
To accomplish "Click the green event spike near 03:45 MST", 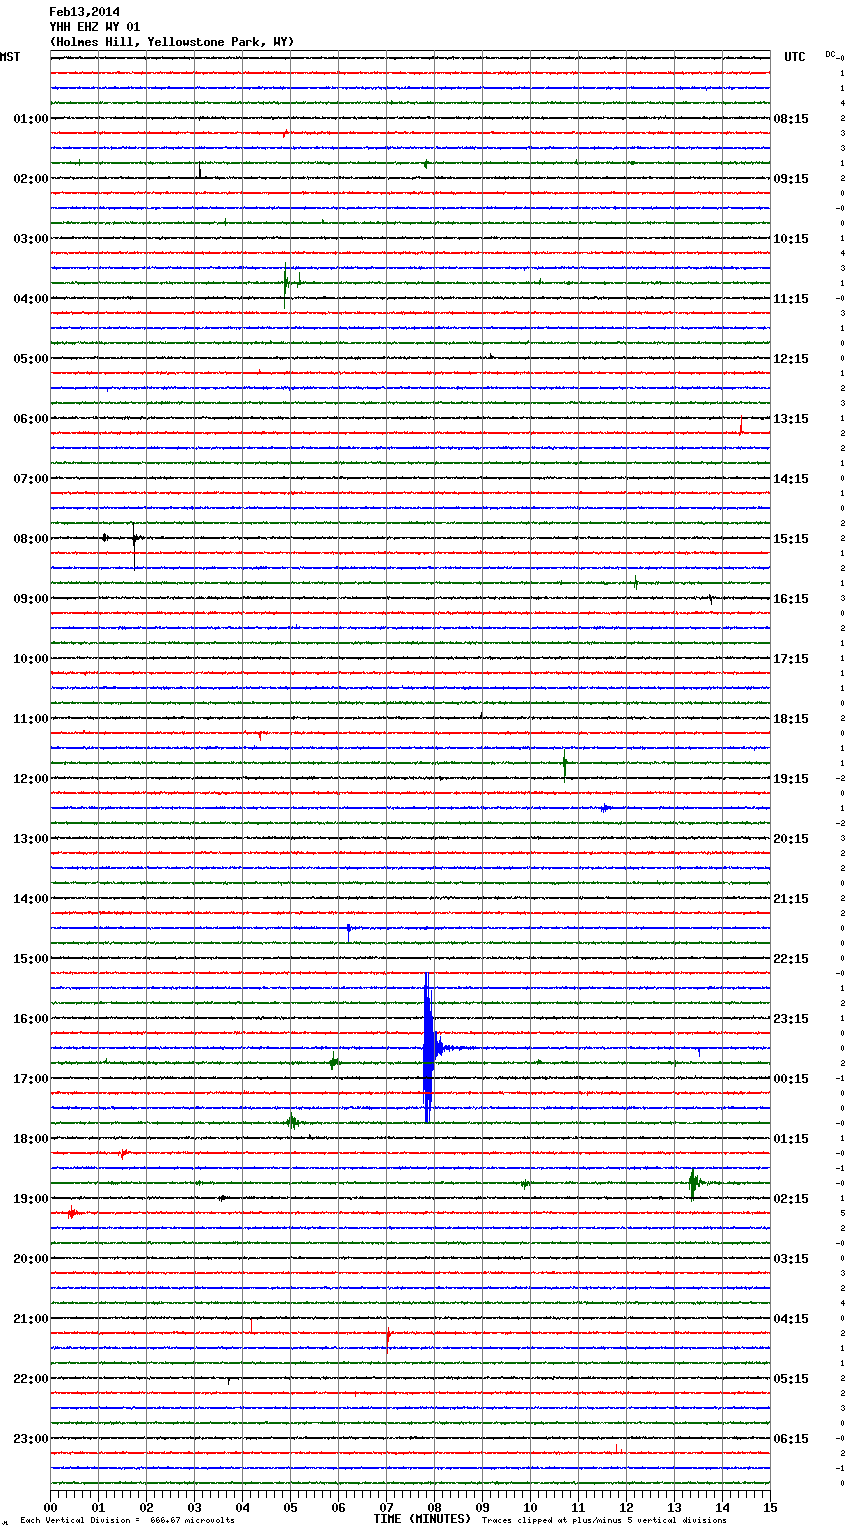I will [x=286, y=284].
